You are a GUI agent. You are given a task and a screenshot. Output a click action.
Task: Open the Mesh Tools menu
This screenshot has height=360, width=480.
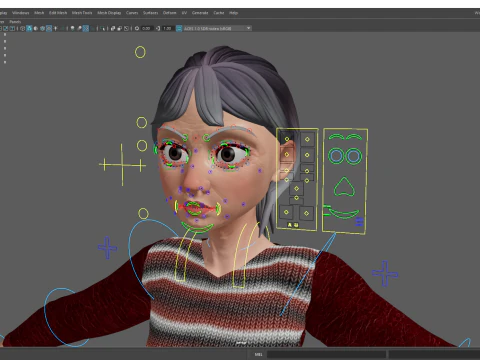82,13
